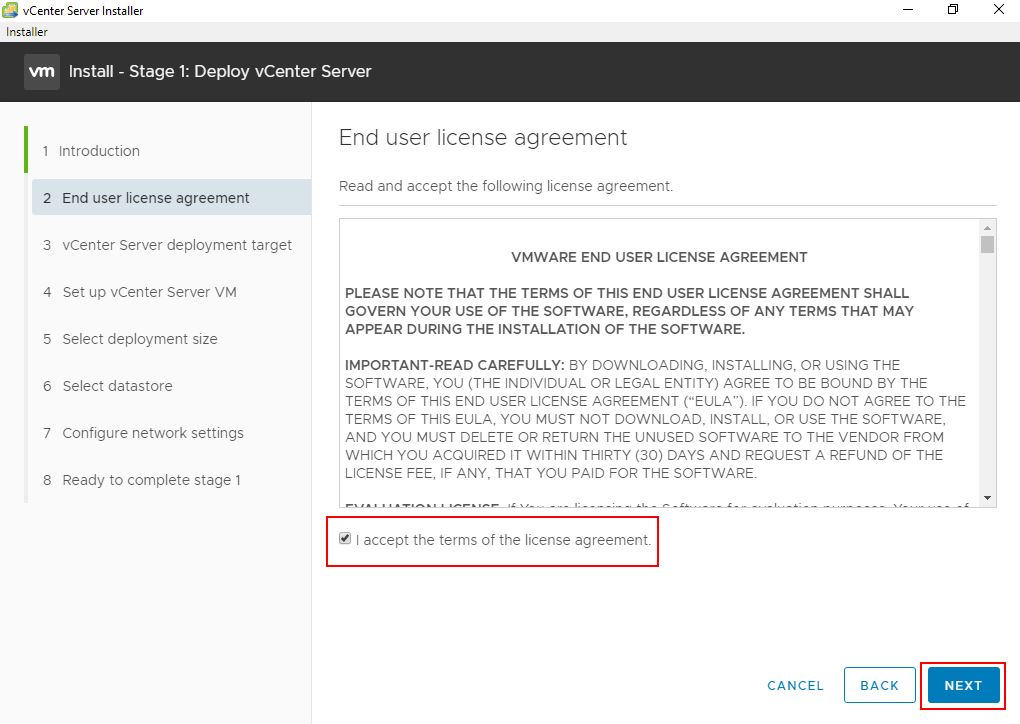Screen dimensions: 1020x724
Task: Click the vCenter Server Installer title bar icon
Action: pyautogui.click(x=10, y=10)
